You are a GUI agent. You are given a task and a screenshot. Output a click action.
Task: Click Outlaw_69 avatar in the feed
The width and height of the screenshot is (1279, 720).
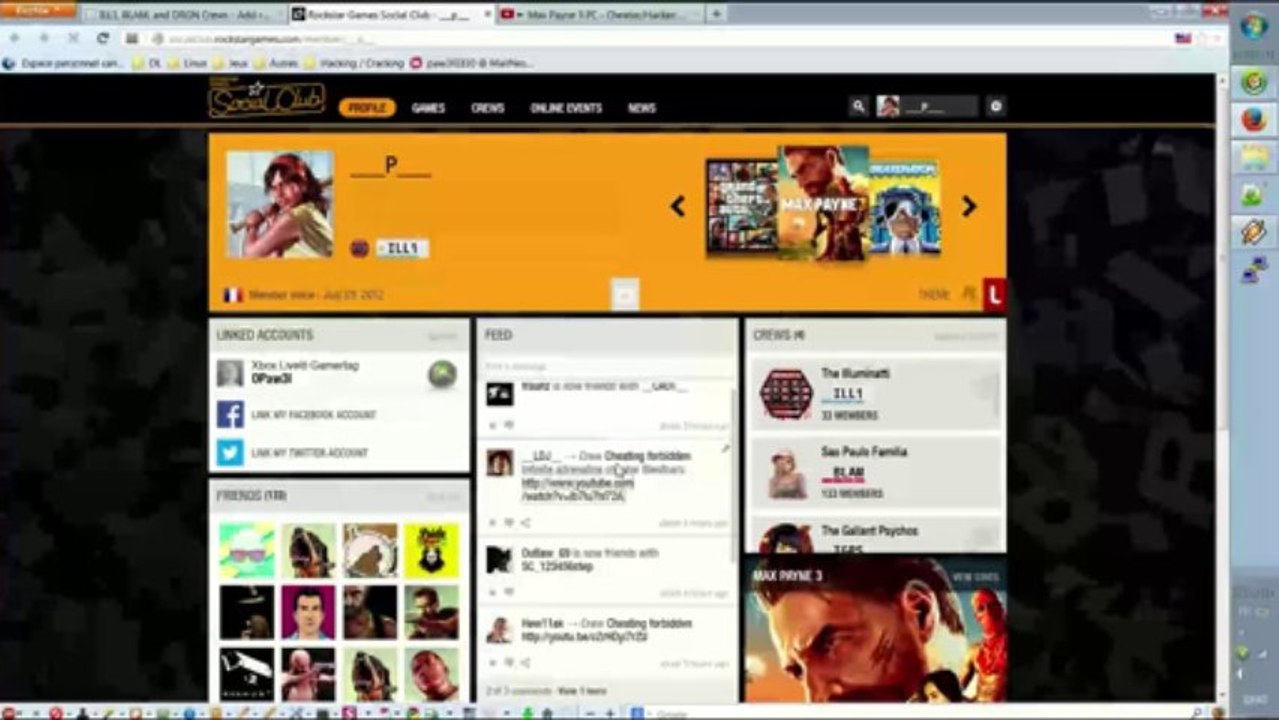pos(499,560)
